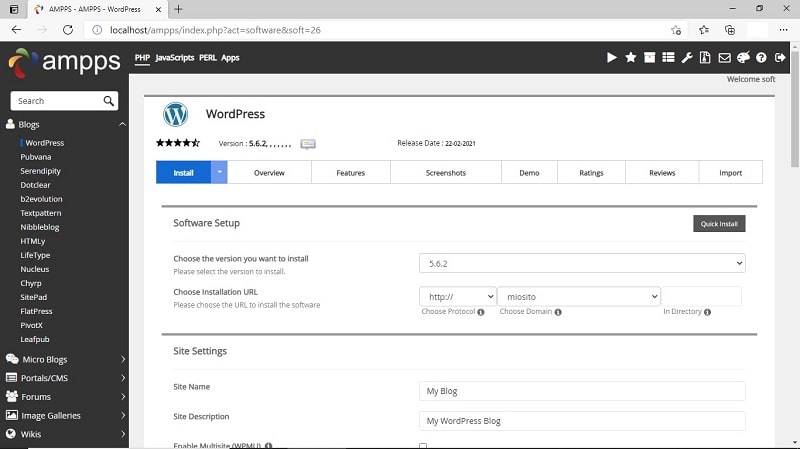
Task: Click the browser back arrow
Action: pos(16,30)
